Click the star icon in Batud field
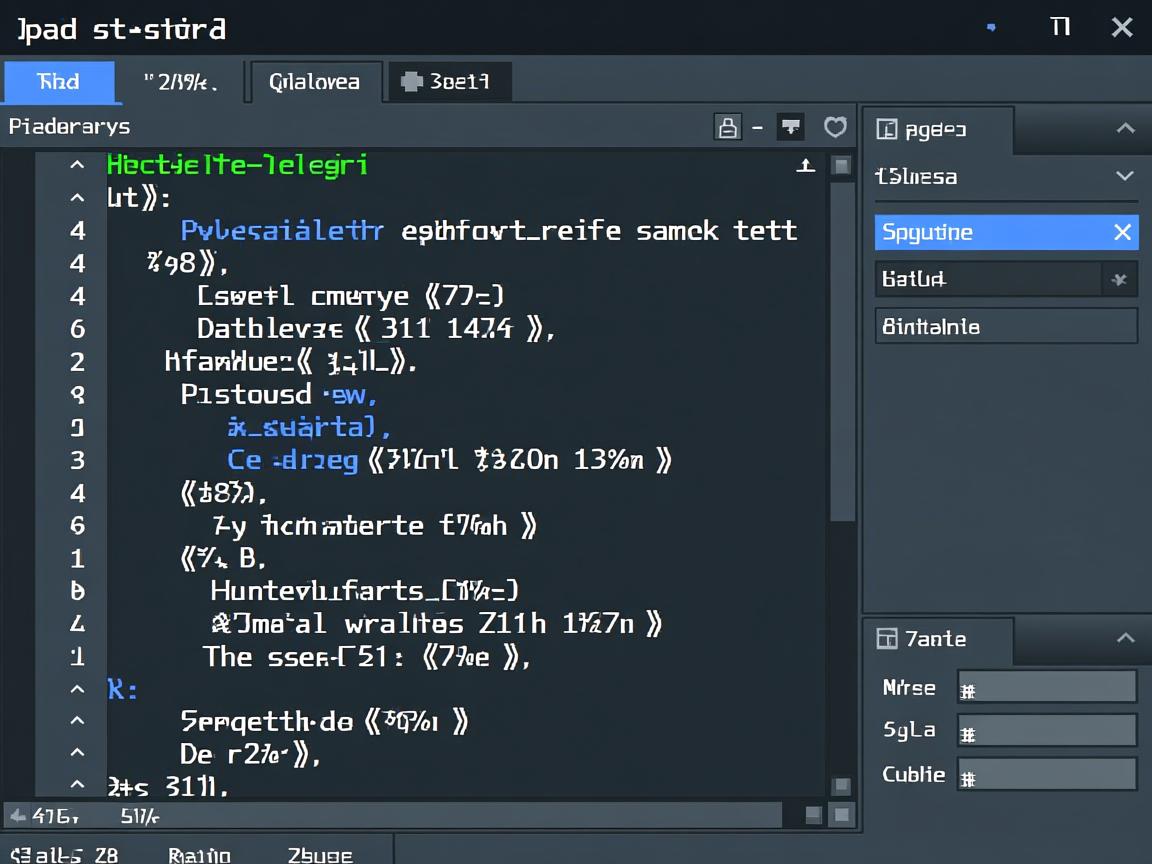Viewport: 1152px width, 864px height. click(1119, 280)
